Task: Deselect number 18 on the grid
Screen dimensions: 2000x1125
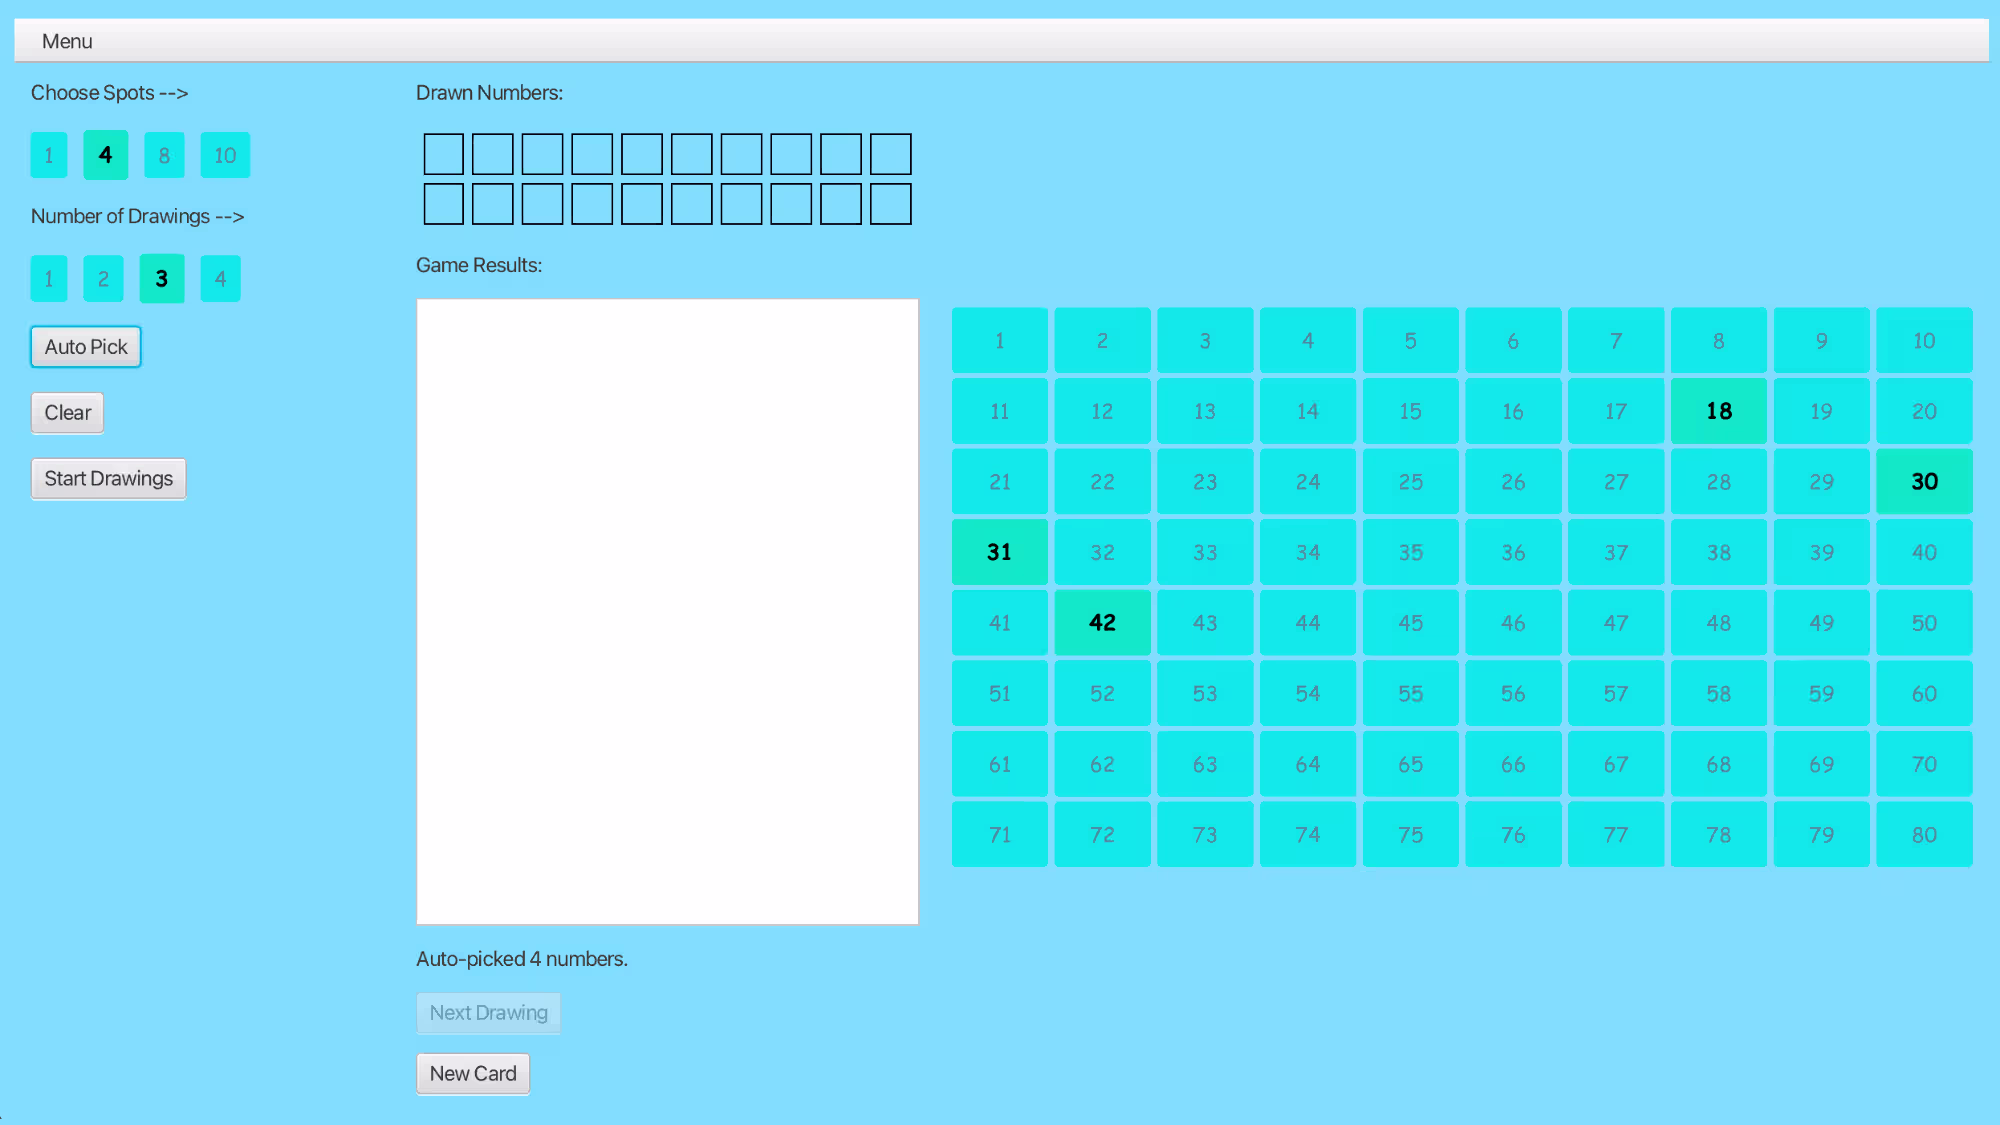Action: [1718, 411]
